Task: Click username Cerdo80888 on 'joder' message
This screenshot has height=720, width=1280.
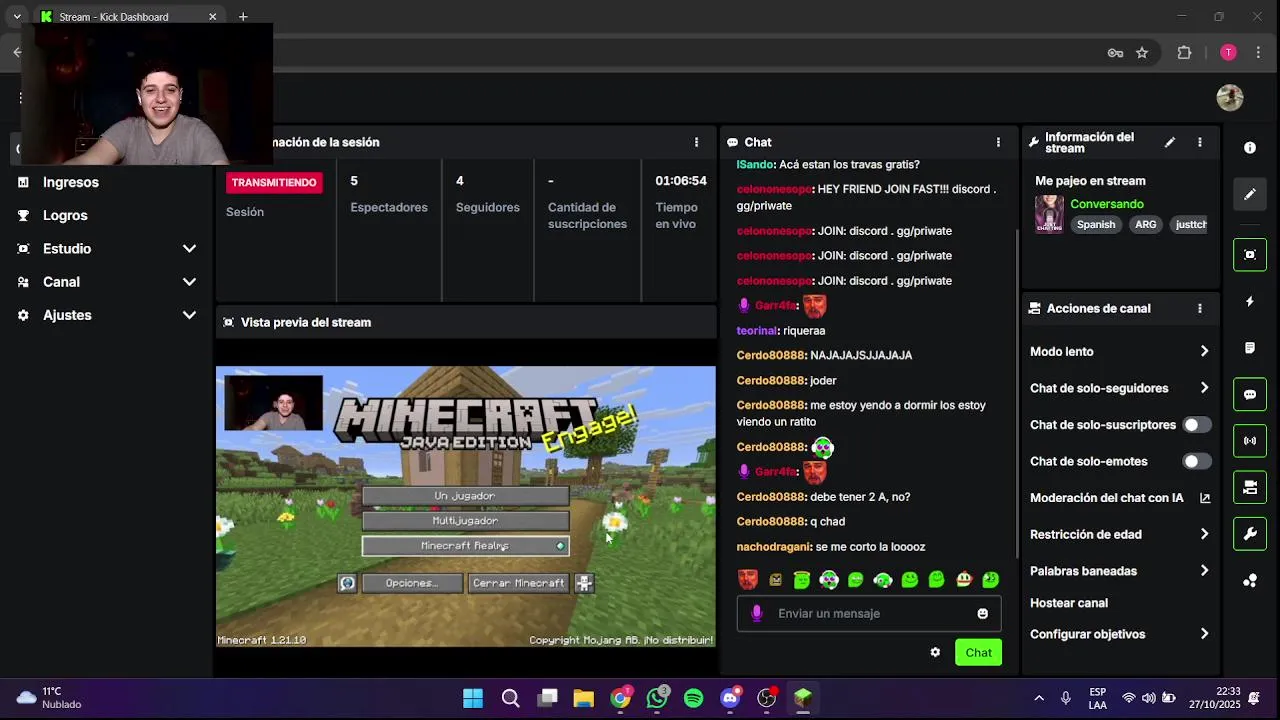Action: coord(771,380)
